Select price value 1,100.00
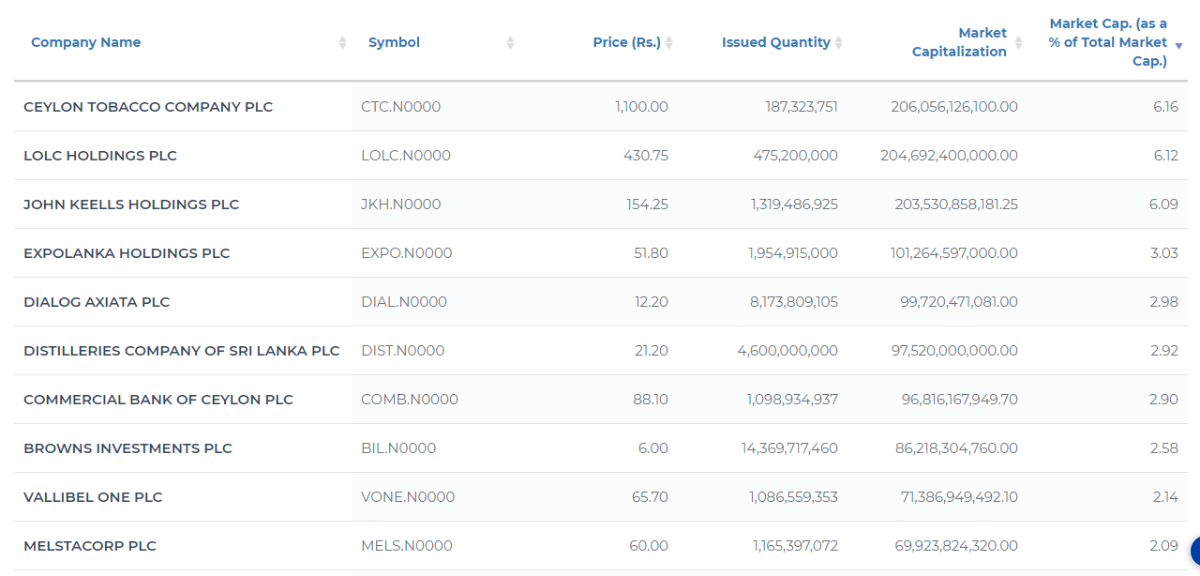This screenshot has height=576, width=1200. pos(642,106)
